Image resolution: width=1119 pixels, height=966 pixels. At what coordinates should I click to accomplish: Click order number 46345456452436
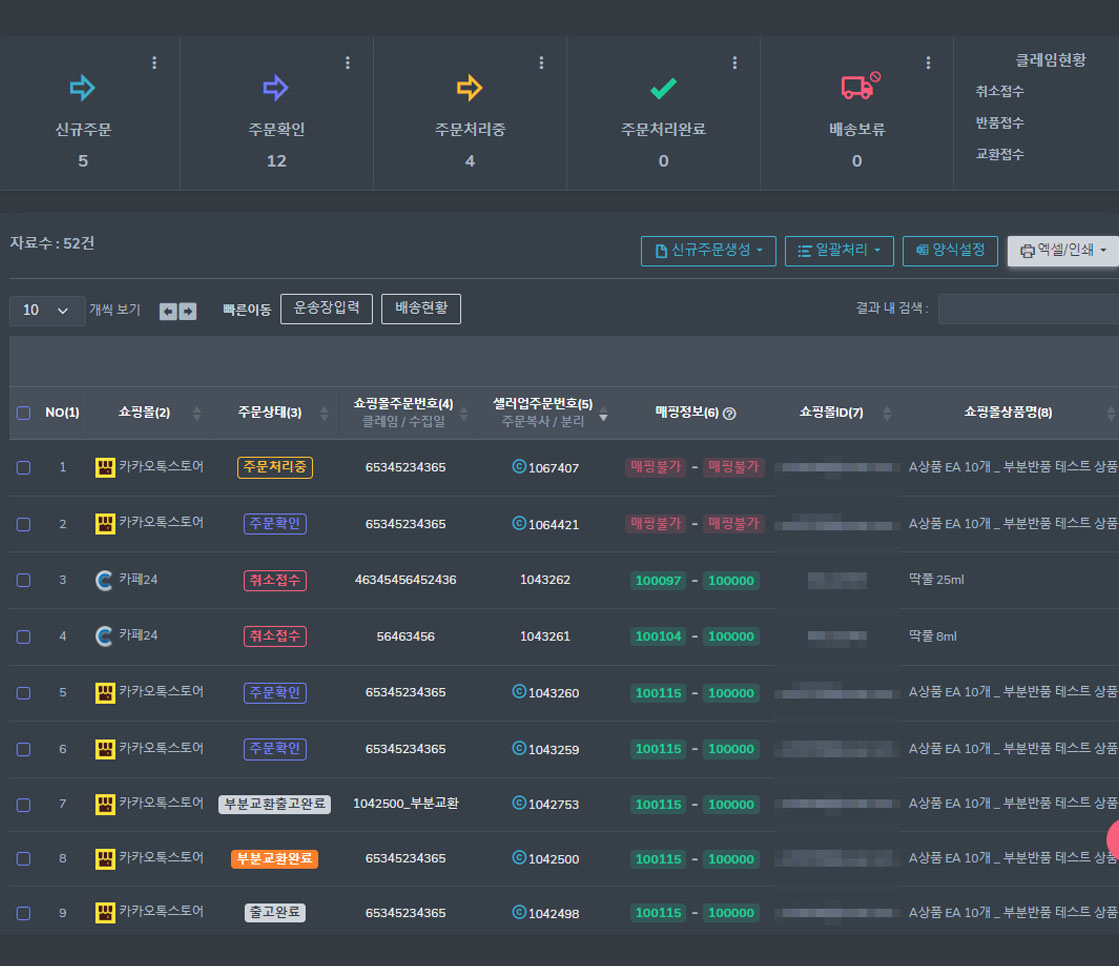[405, 580]
